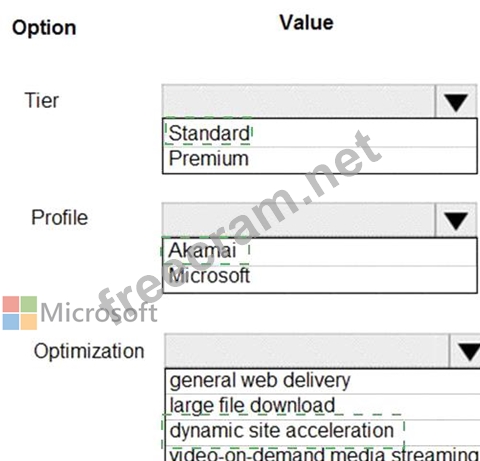The height and width of the screenshot is (461, 480).
Task: Click the Tier value field
Action: coord(299,101)
